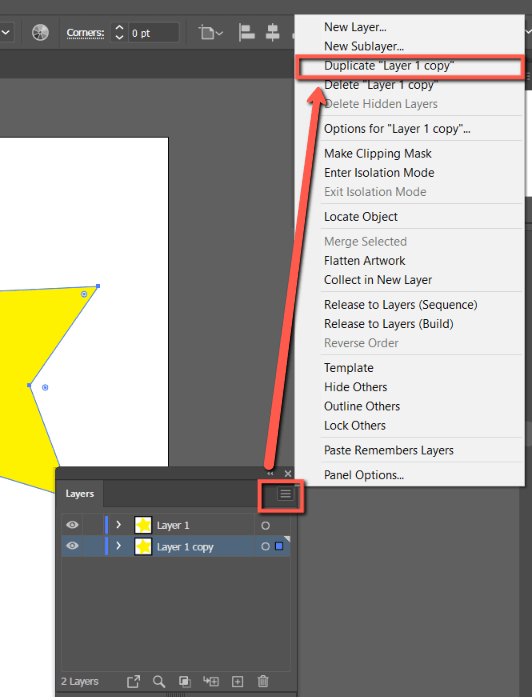
Task: Click the Make/Release Clipping Mask icon
Action: point(184,681)
